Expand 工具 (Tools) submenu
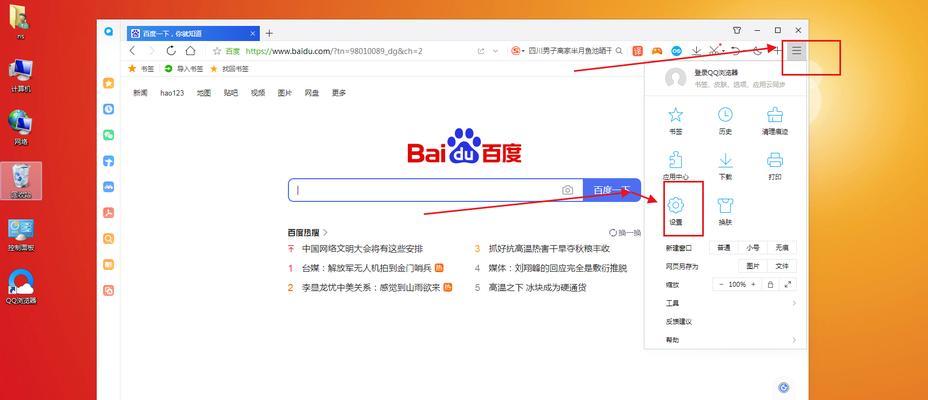 click(x=731, y=303)
